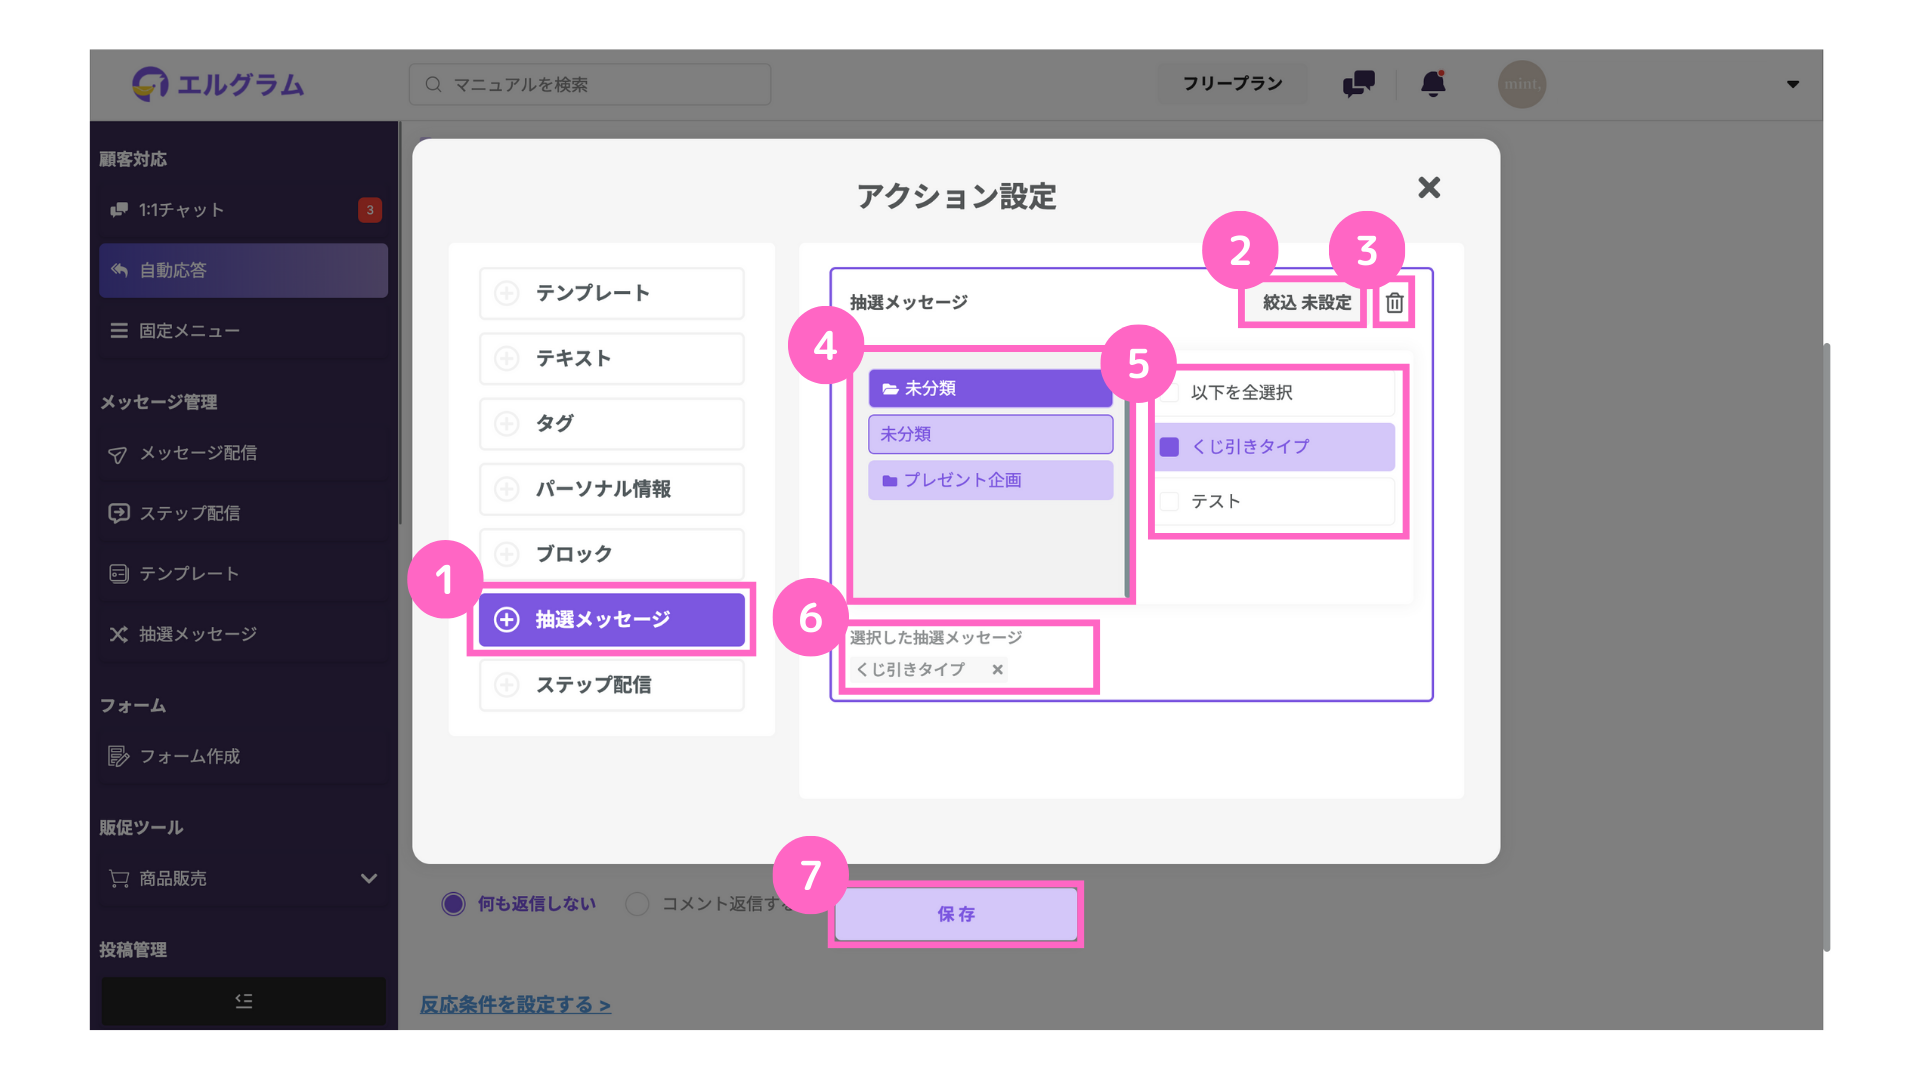Select the テンプレート action button

[612, 293]
